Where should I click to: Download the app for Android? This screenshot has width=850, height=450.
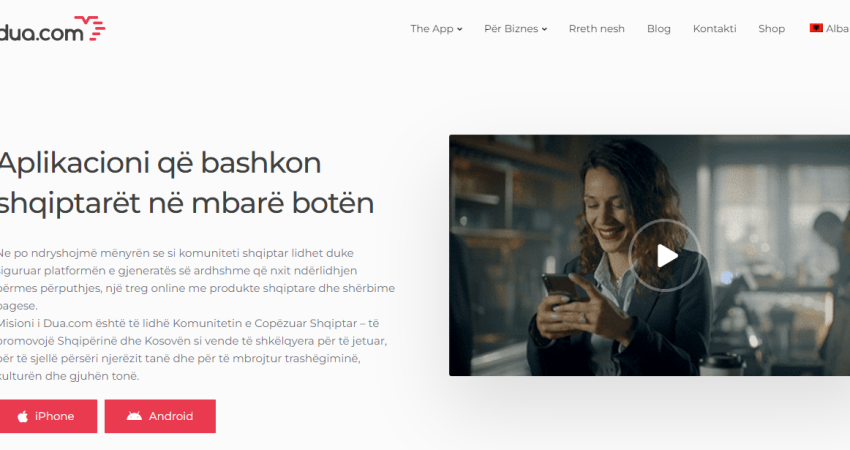coord(160,416)
